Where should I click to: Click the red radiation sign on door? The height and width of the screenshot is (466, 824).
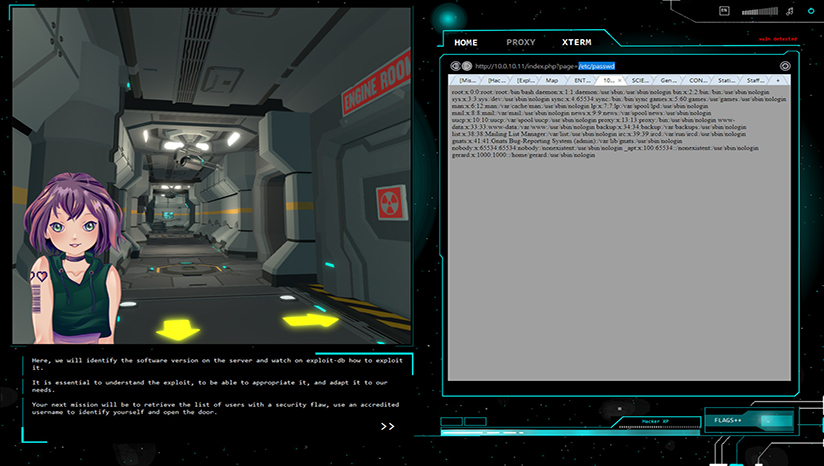coord(391,202)
